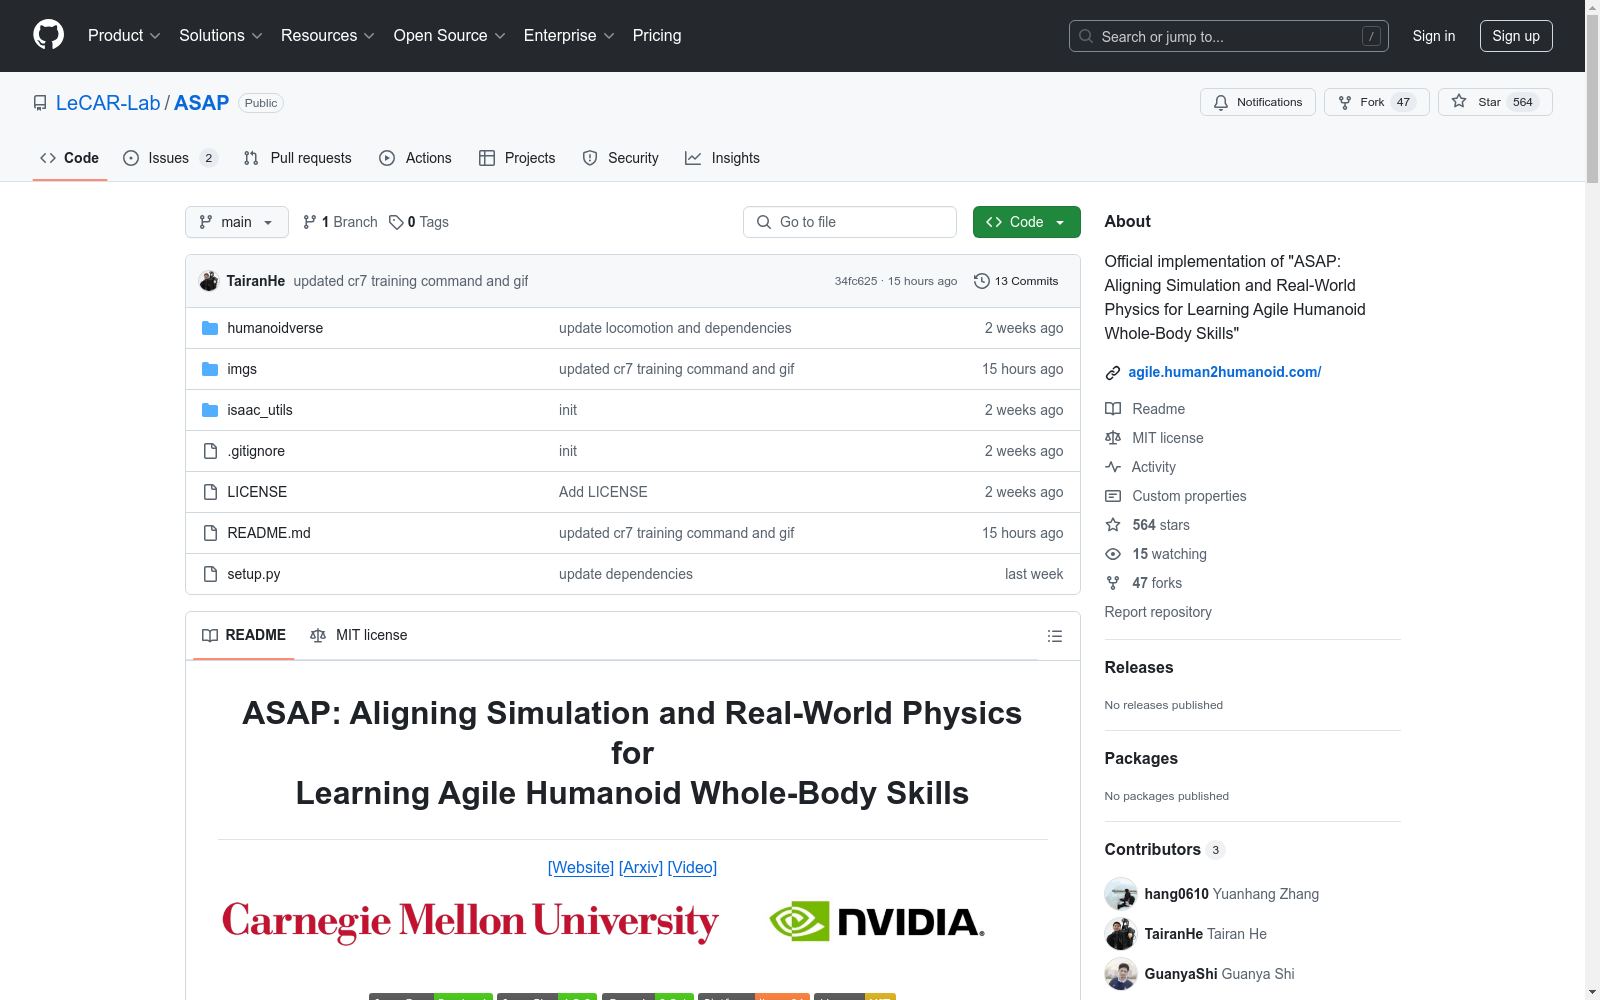The width and height of the screenshot is (1600, 1000).
Task: Star the ASAP repository
Action: pos(1494,102)
